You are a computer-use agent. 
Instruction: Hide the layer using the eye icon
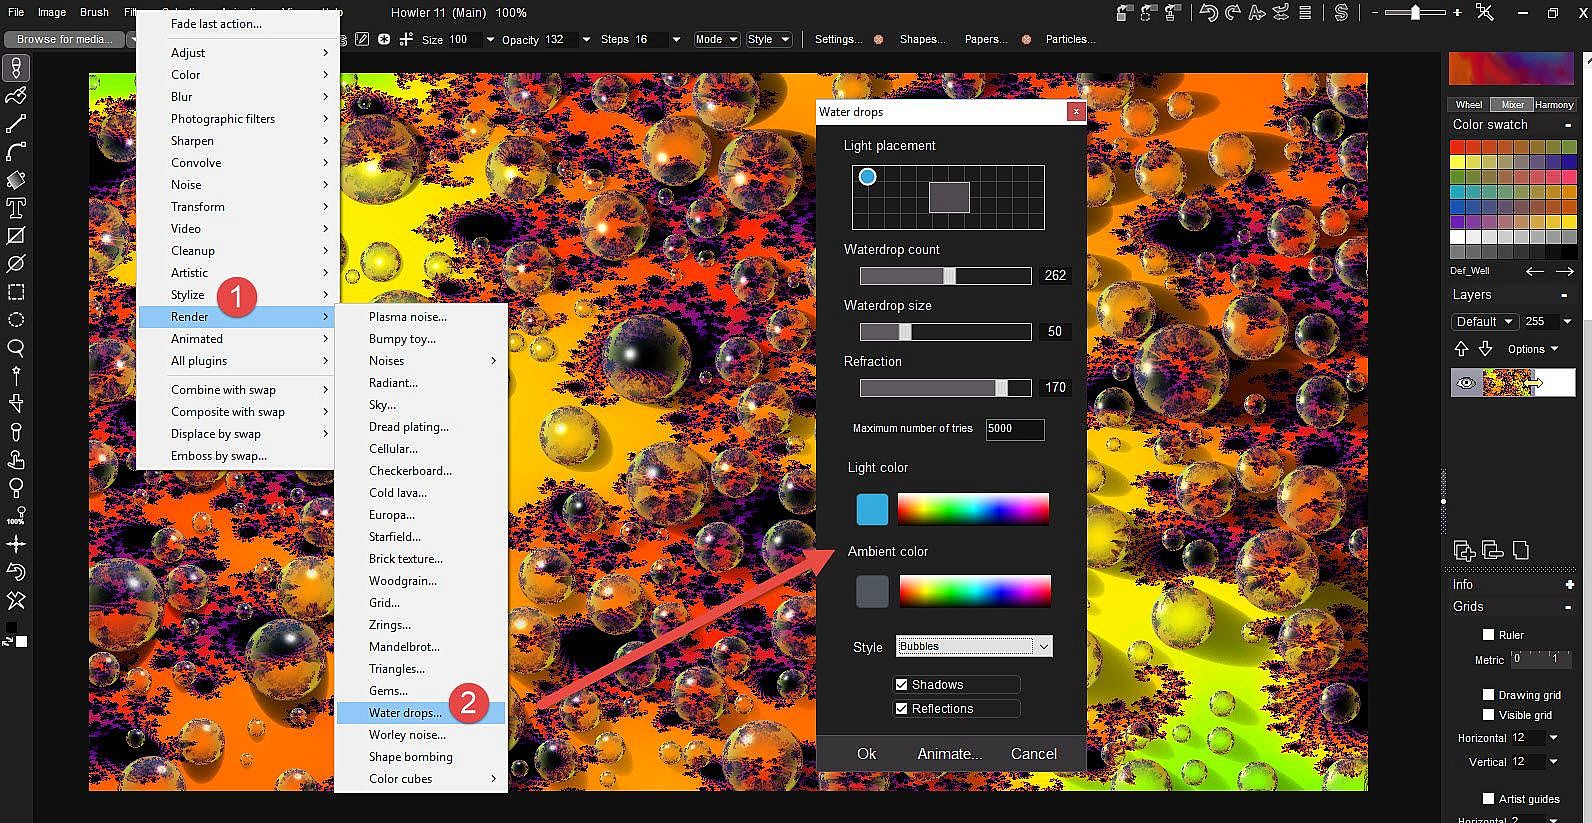(1466, 383)
